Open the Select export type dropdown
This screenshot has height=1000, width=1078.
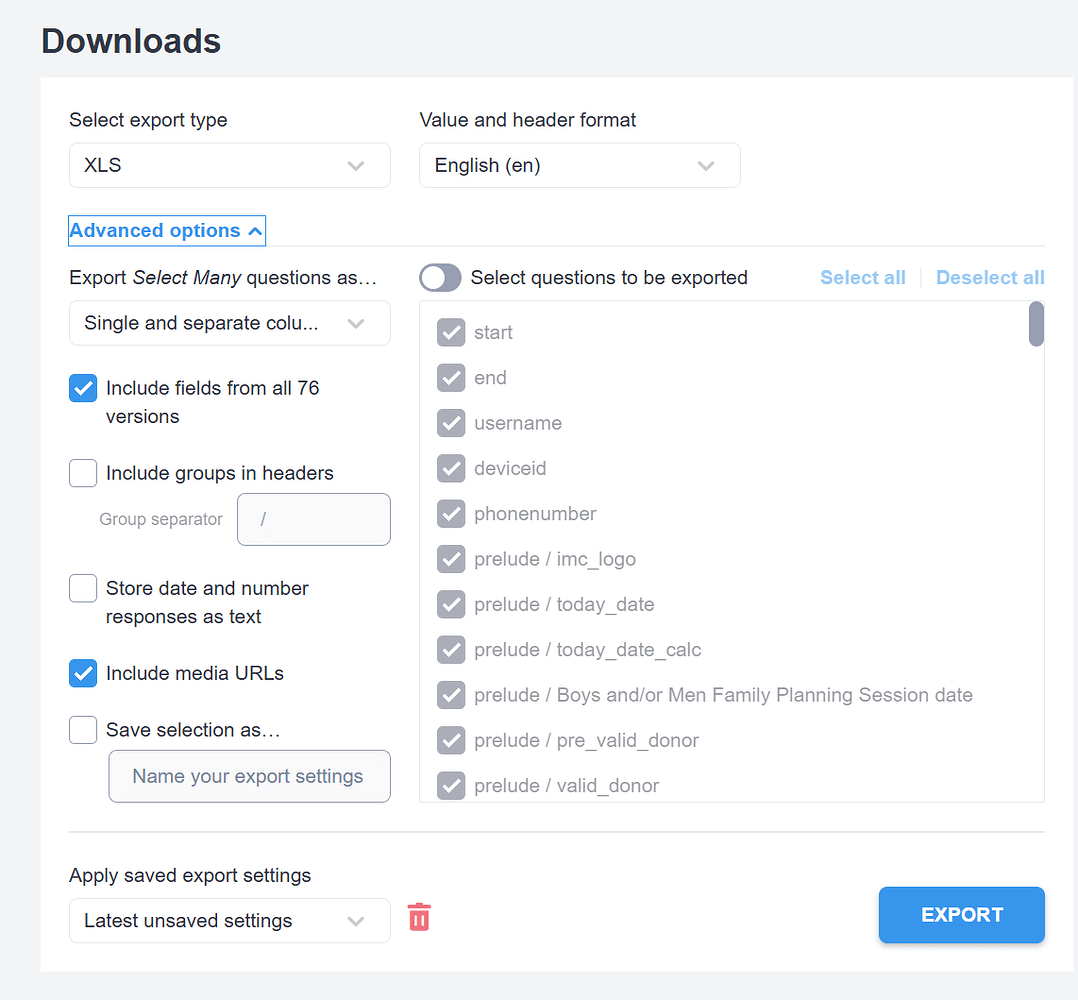pyautogui.click(x=229, y=164)
